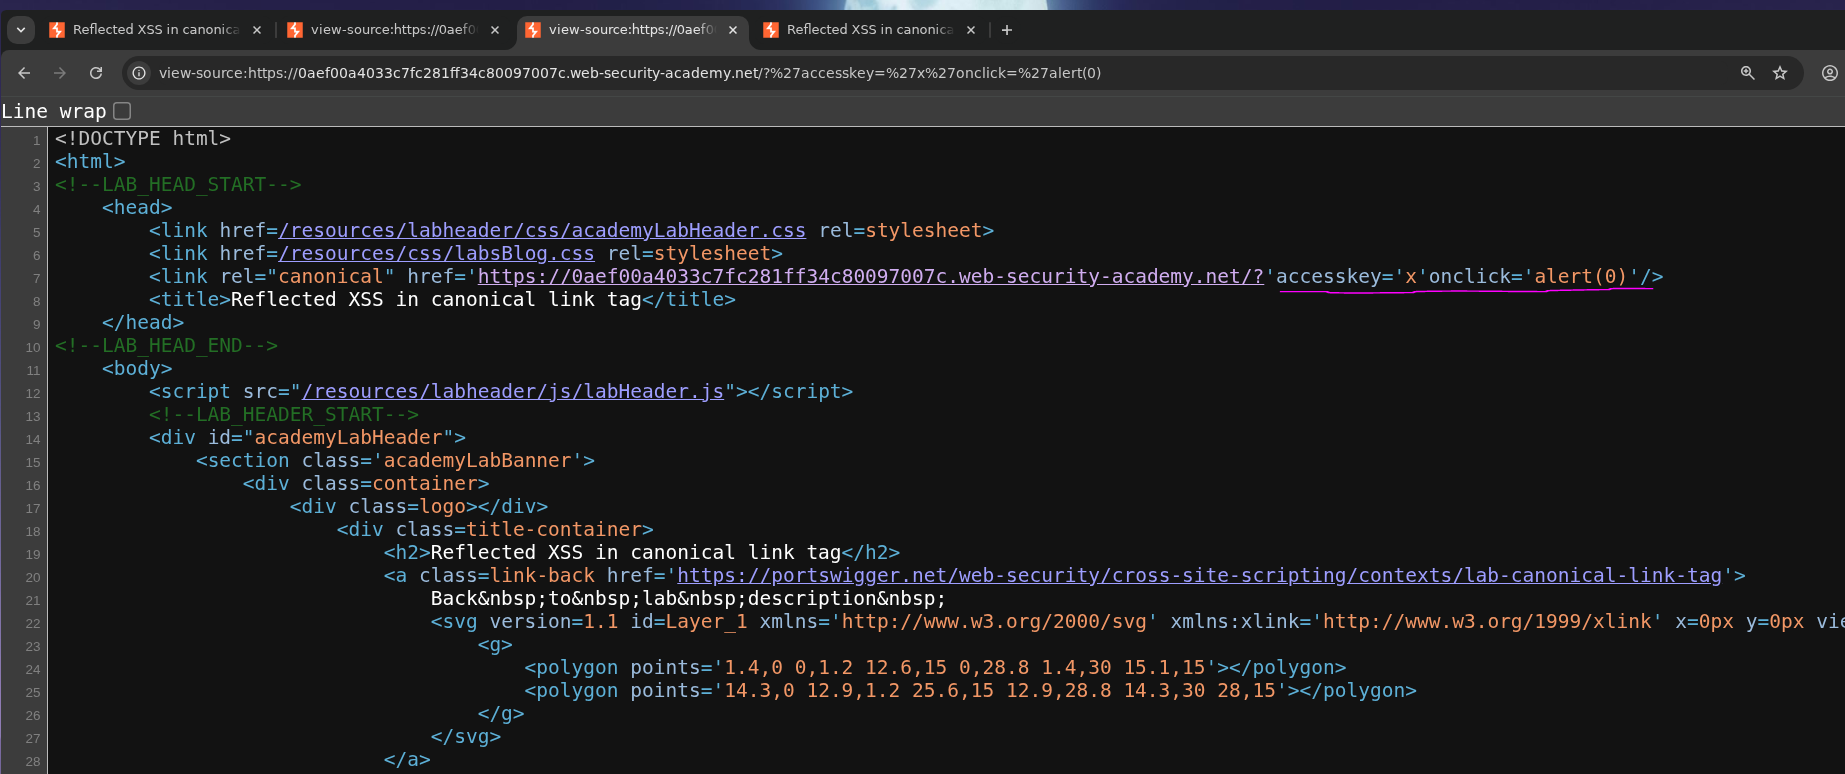The height and width of the screenshot is (774, 1845).
Task: Click the Back to lab description text
Action: 688,599
